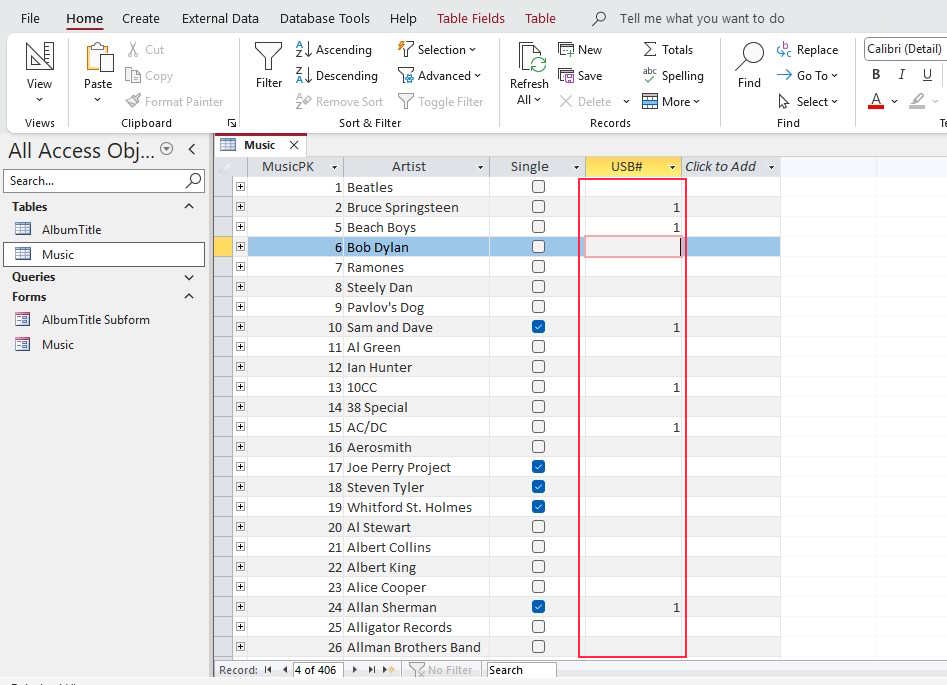This screenshot has width=947, height=685.
Task: Click Remove Sort
Action: pos(339,101)
